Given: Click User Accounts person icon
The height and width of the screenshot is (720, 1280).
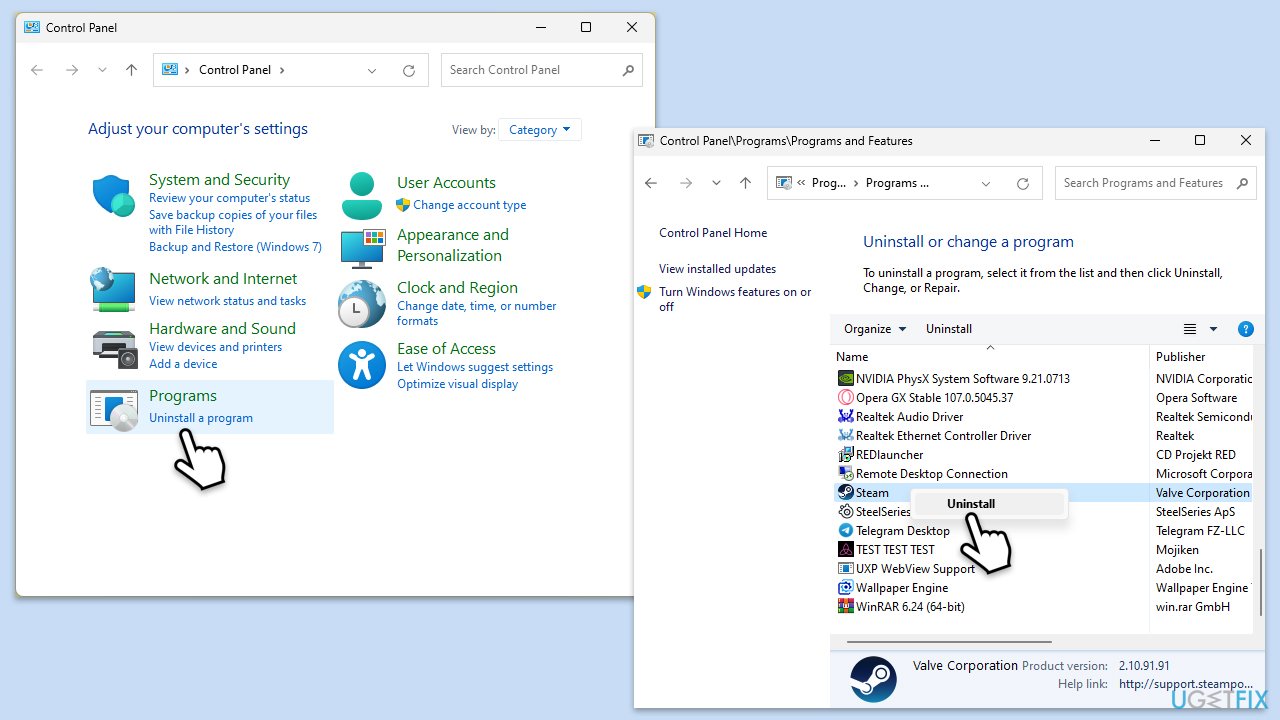Looking at the screenshot, I should (361, 196).
